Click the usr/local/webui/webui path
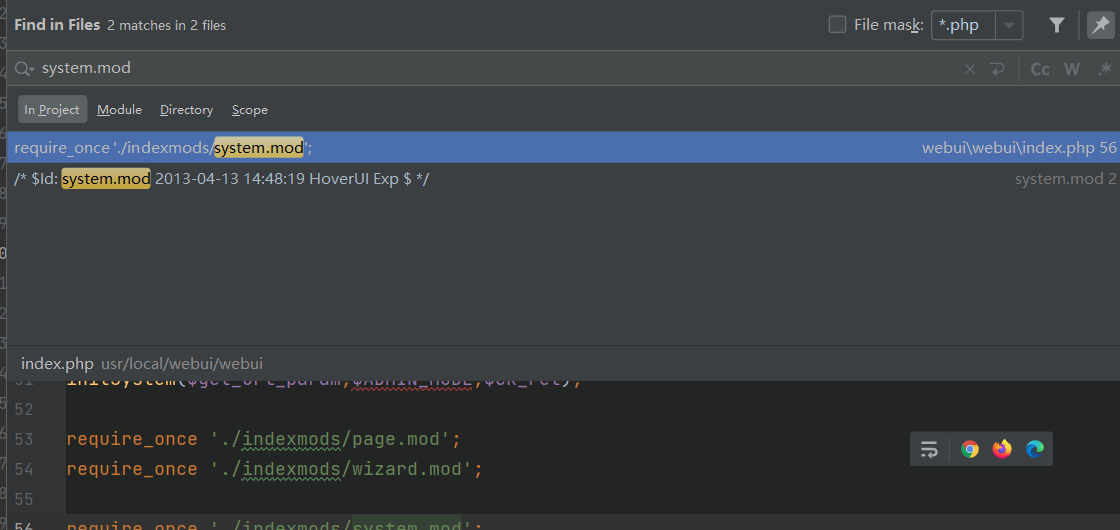 (182, 364)
